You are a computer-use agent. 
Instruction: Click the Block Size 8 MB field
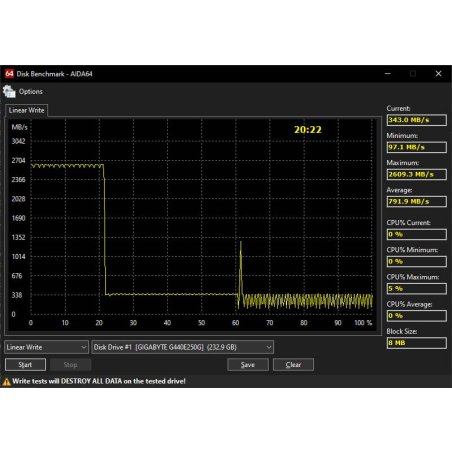(x=416, y=343)
